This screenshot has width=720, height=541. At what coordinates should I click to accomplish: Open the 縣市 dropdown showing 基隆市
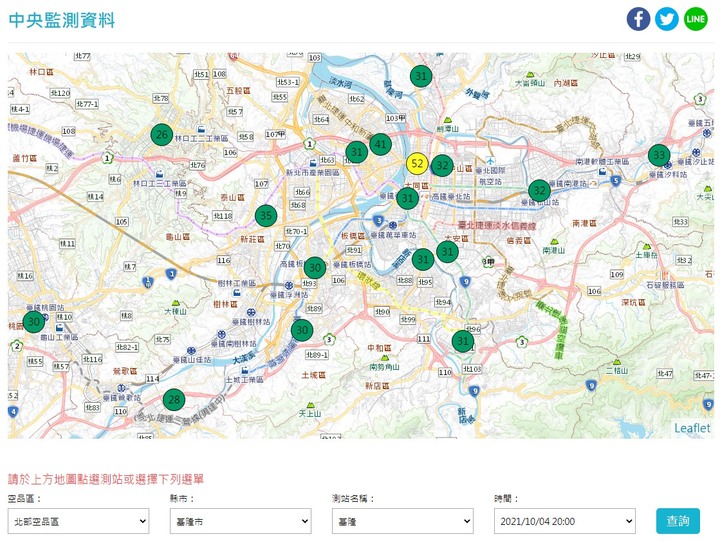pyautogui.click(x=241, y=521)
